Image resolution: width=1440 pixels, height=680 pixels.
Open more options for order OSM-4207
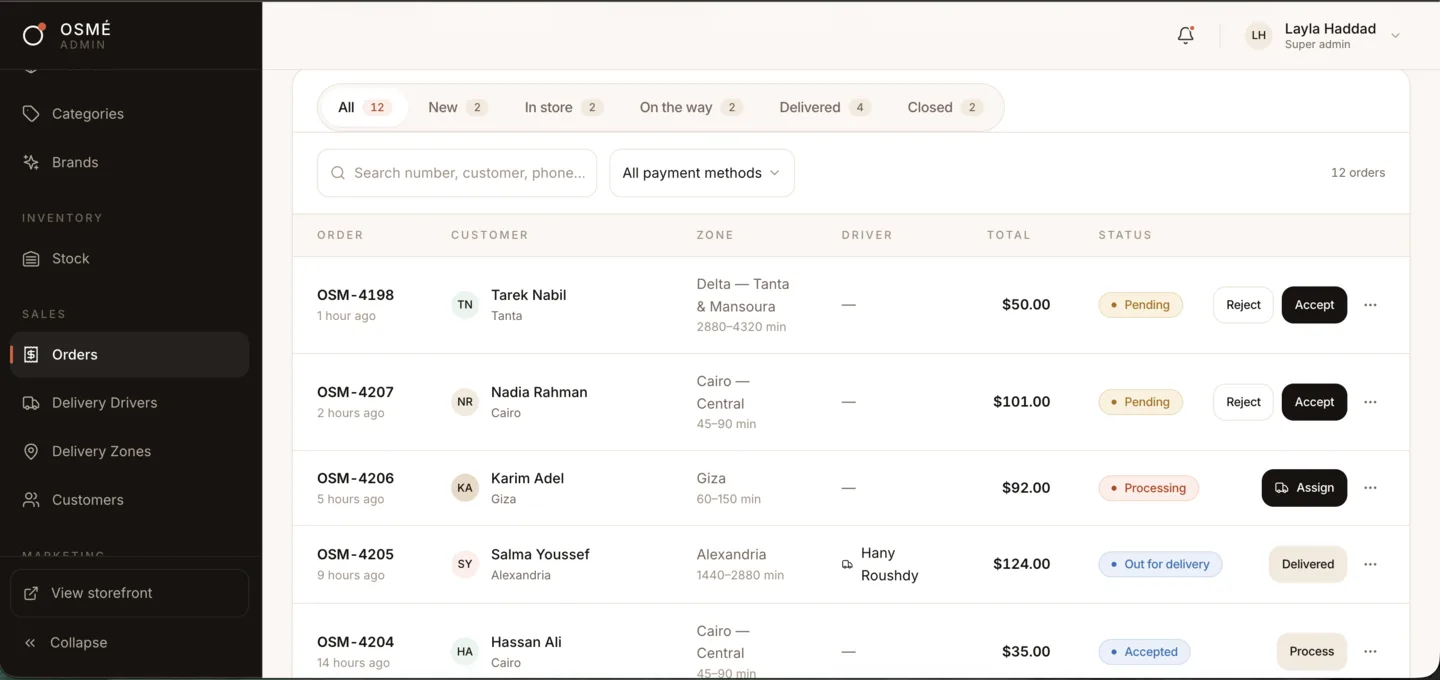point(1370,402)
